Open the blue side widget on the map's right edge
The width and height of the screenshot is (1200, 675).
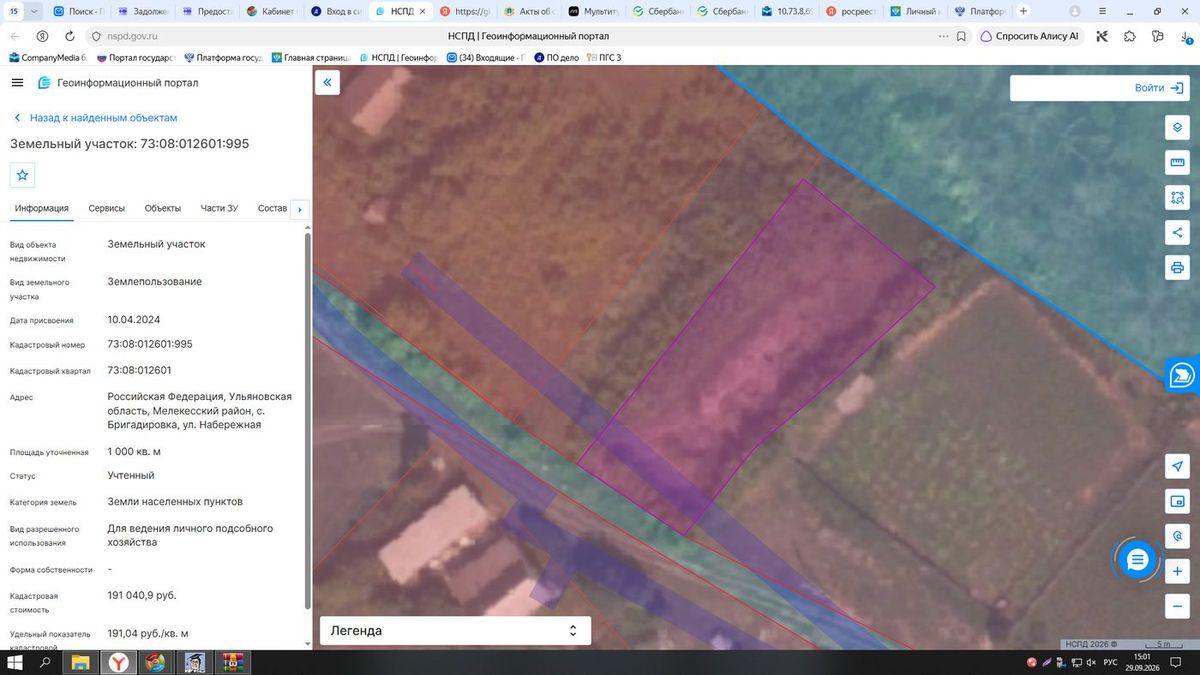(1182, 375)
